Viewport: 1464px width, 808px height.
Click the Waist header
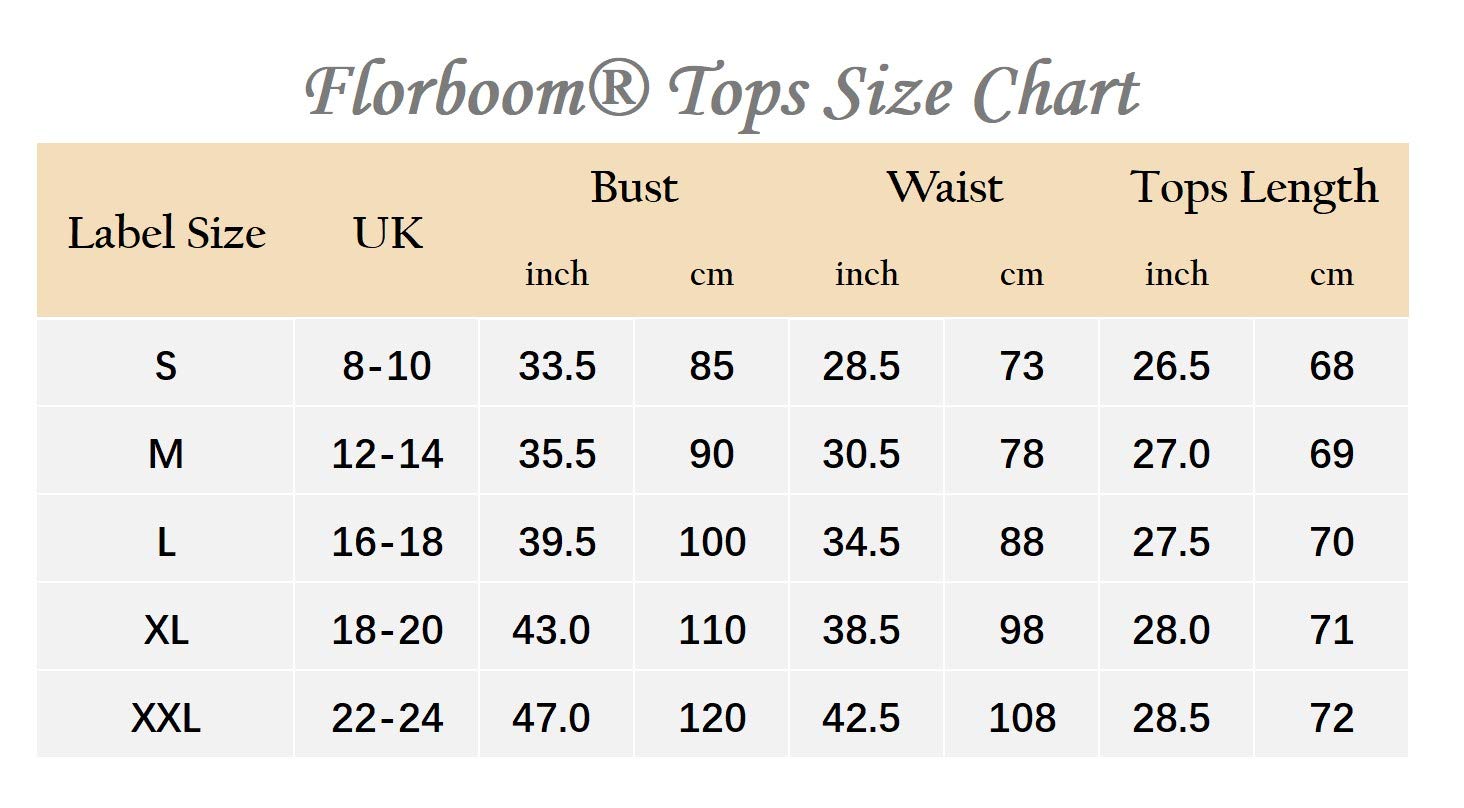pos(944,187)
